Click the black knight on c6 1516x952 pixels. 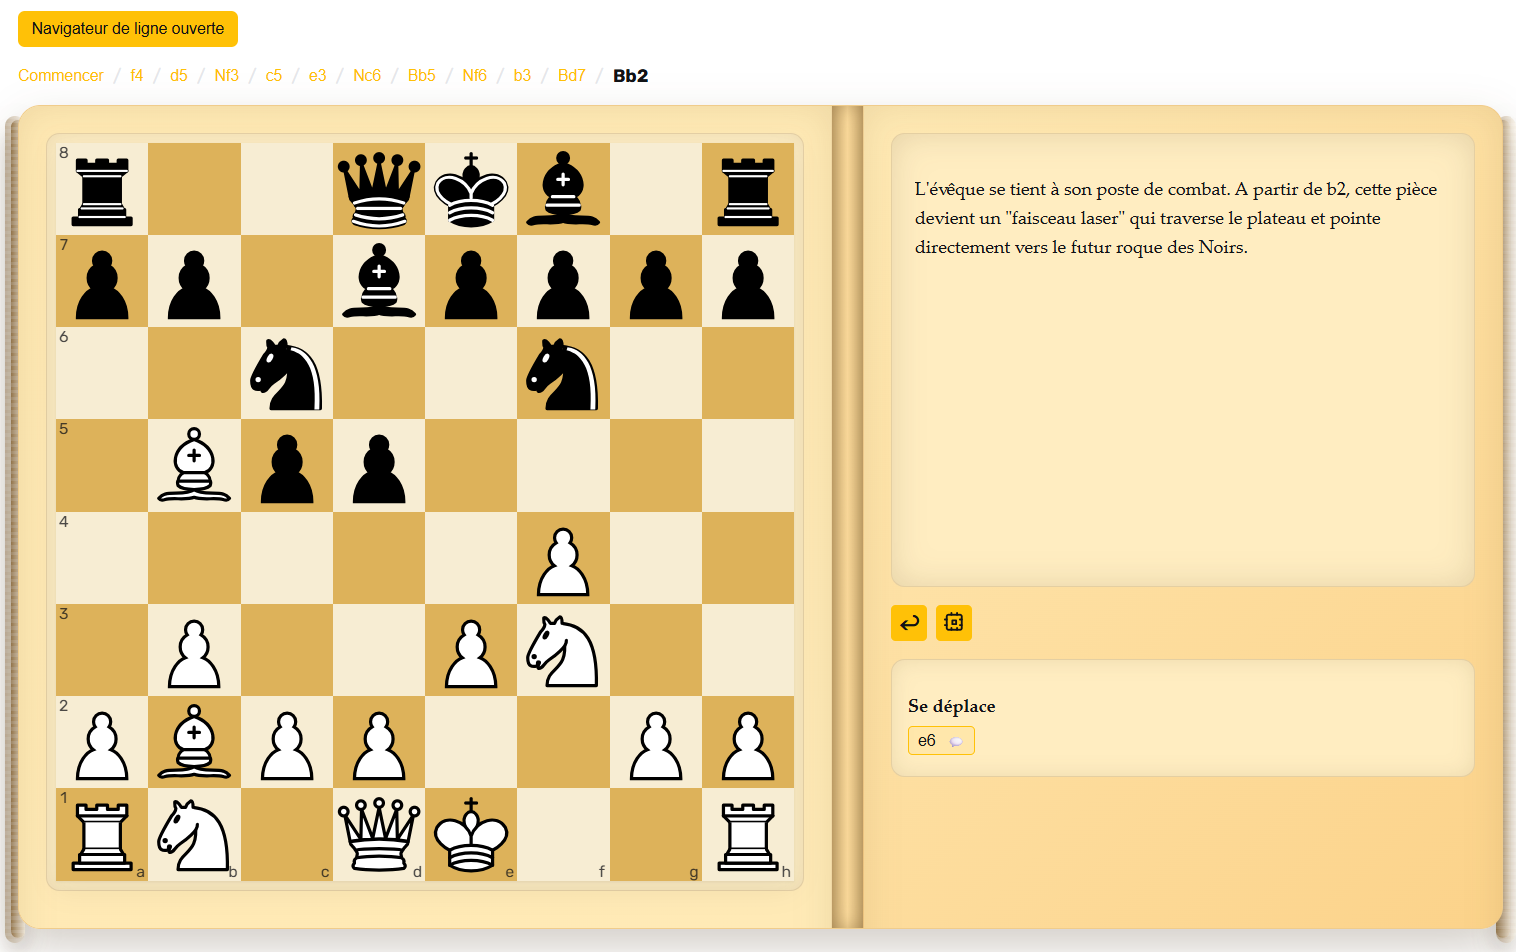click(287, 373)
